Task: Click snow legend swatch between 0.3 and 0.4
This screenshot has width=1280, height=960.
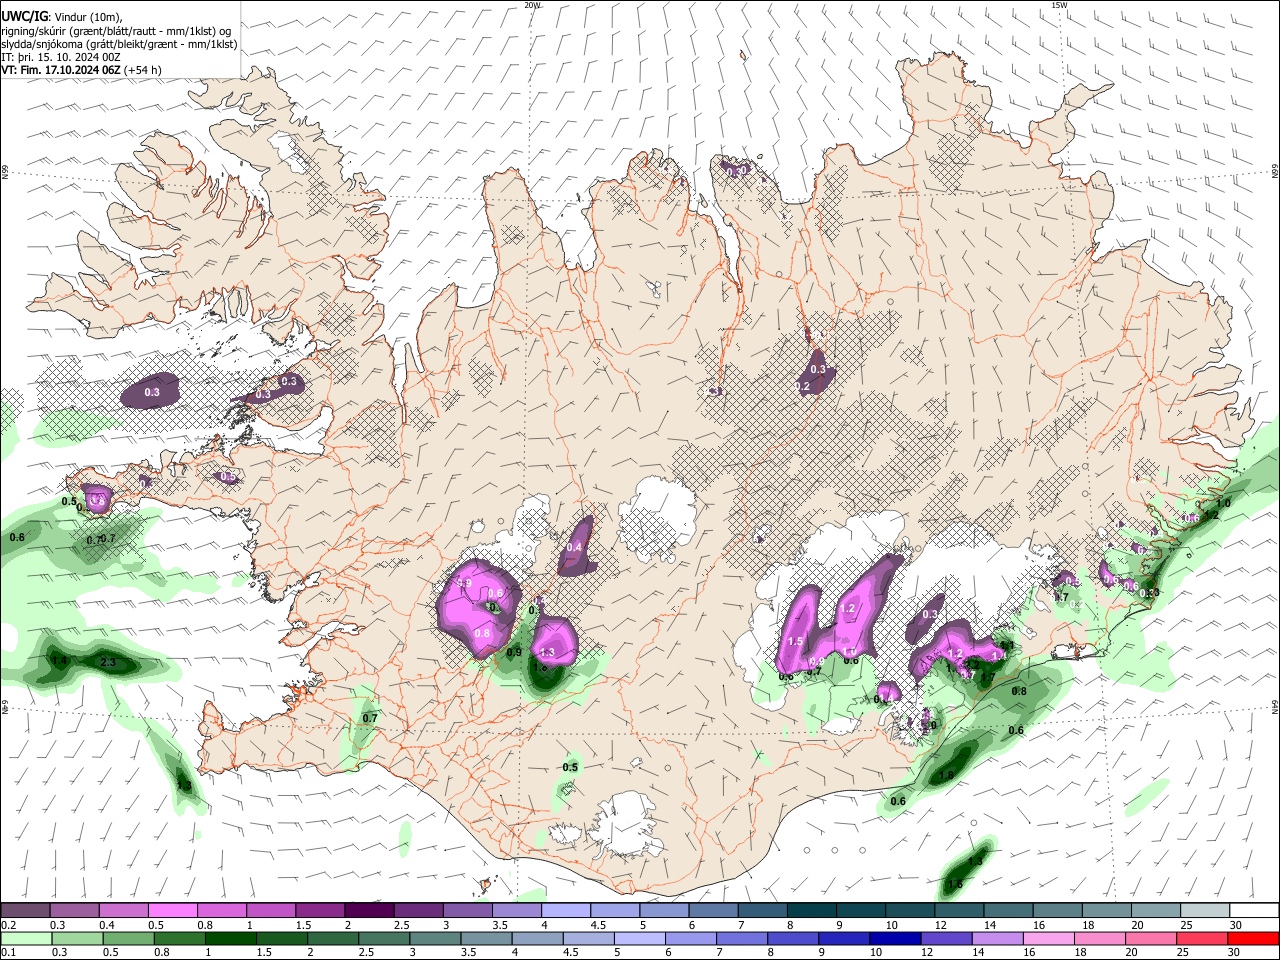Action: click(75, 910)
